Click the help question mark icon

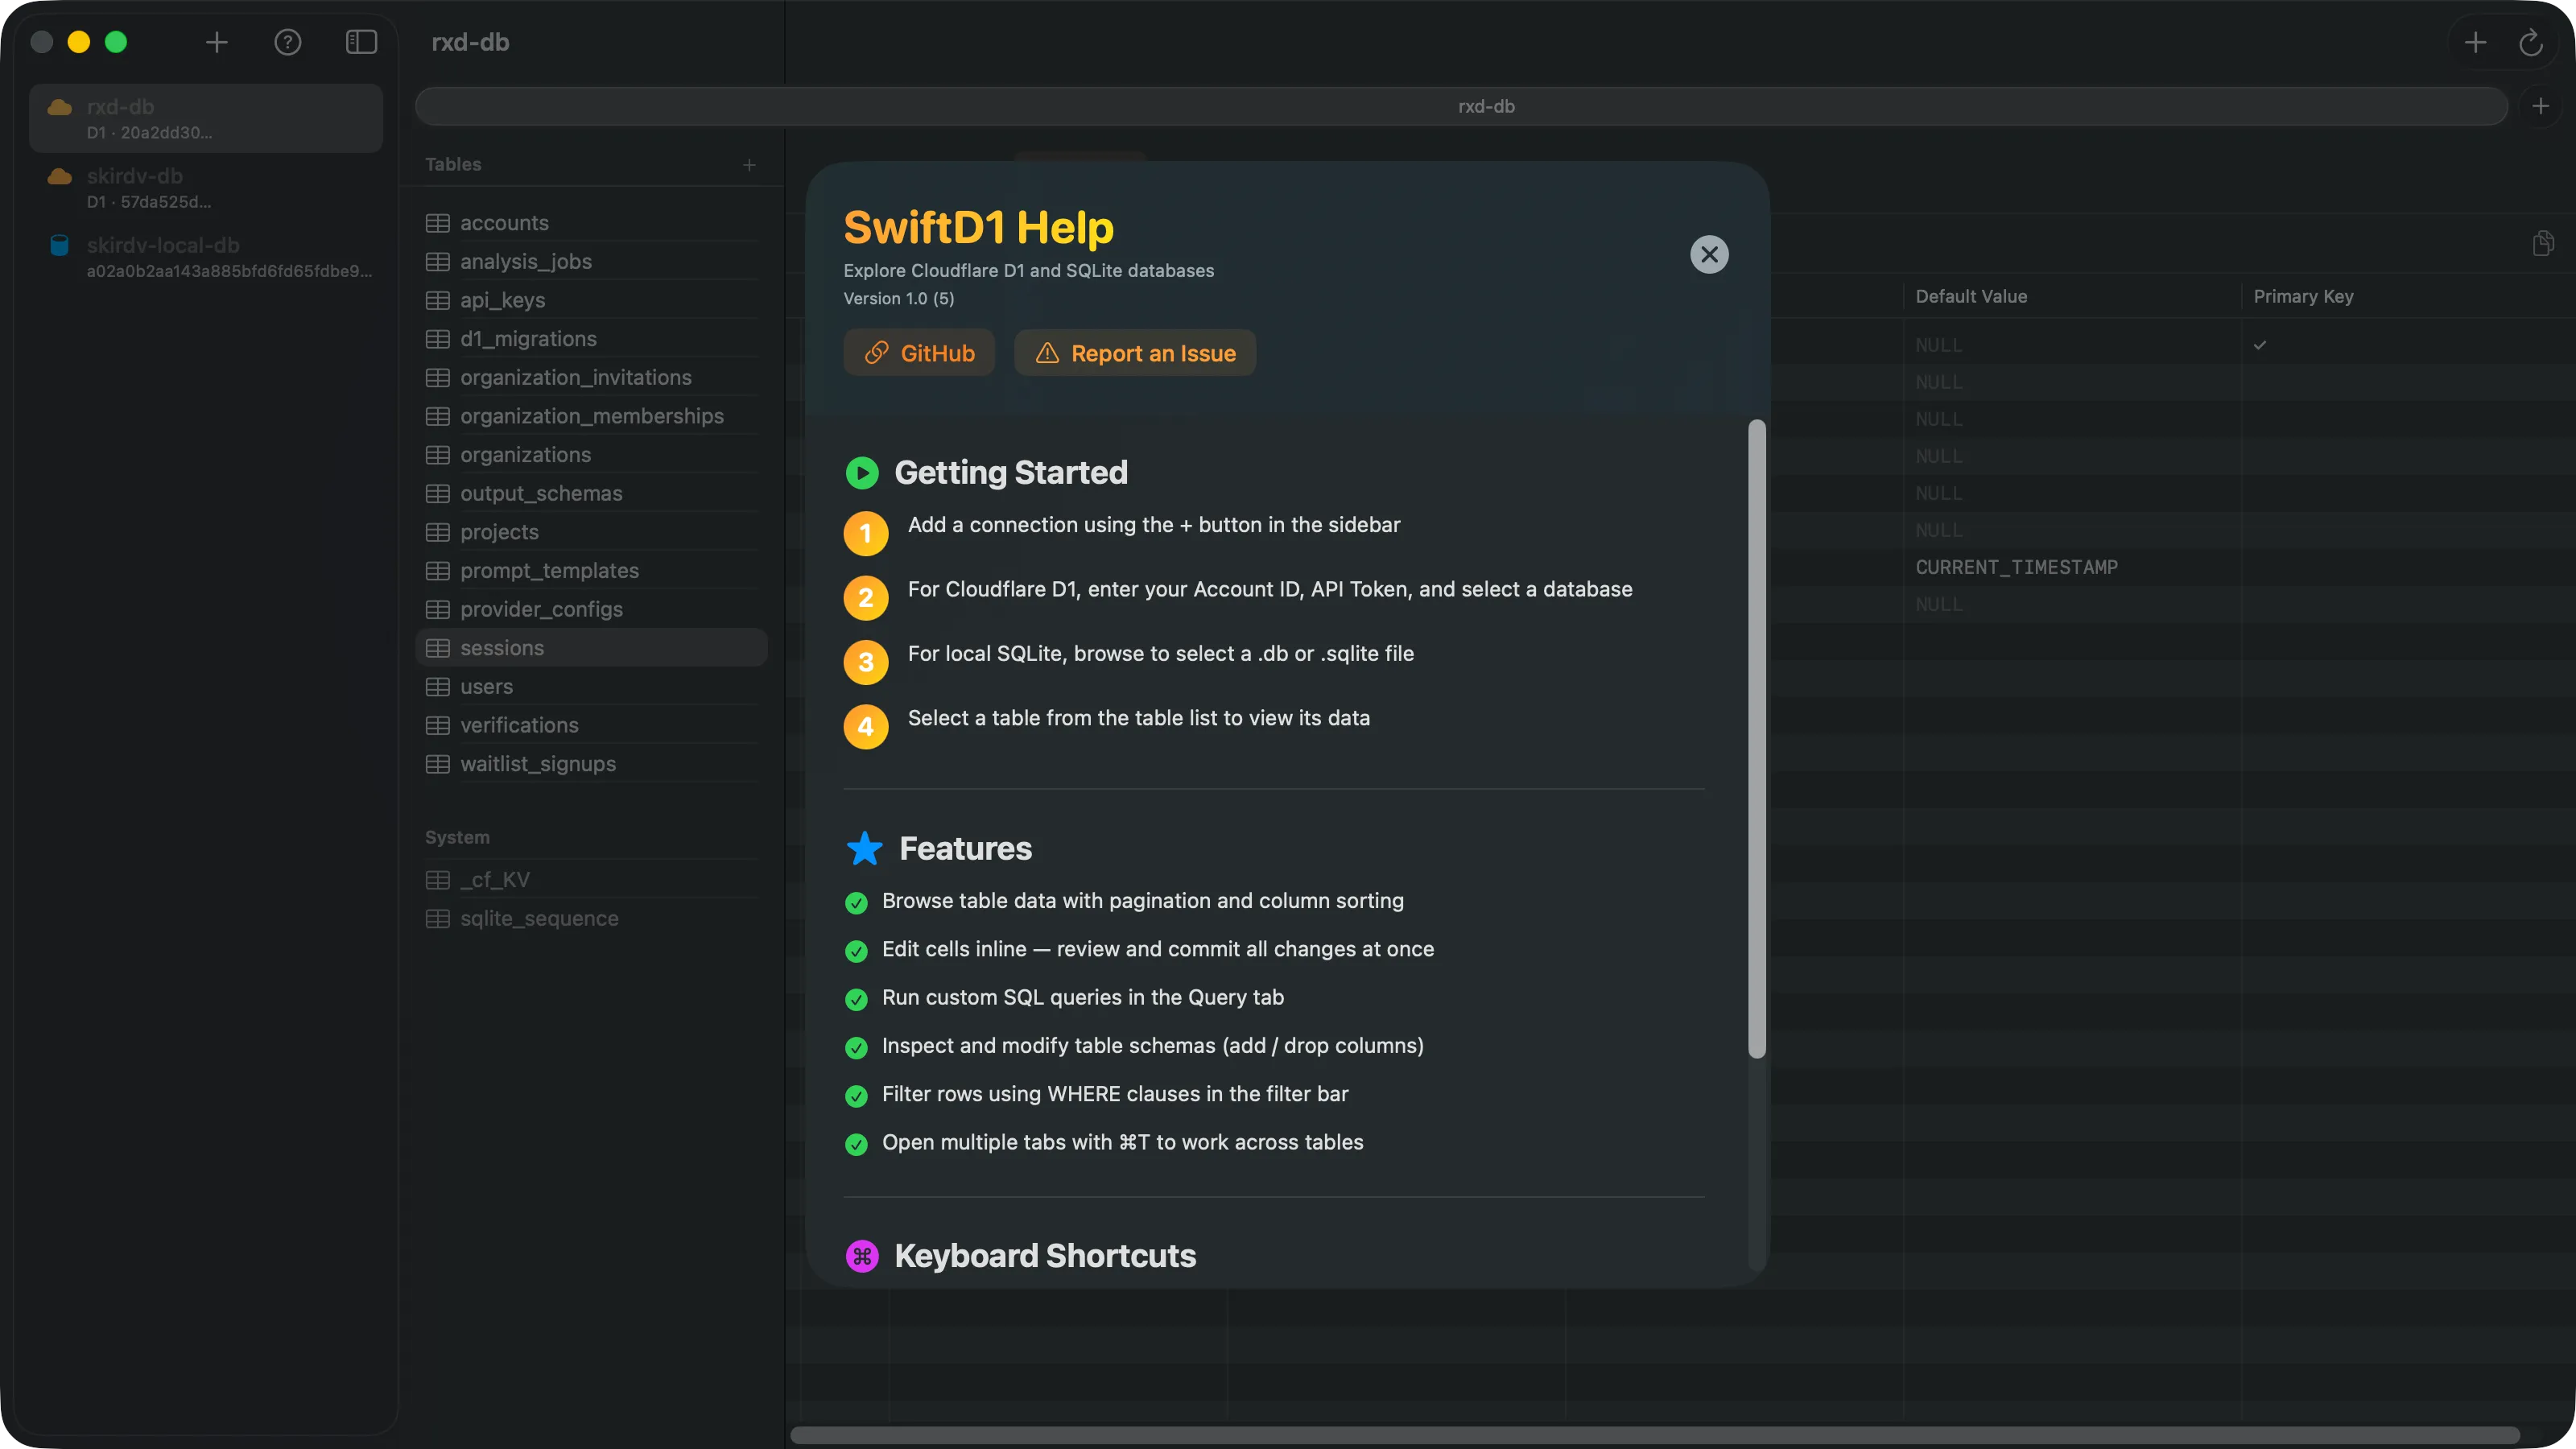coord(288,42)
